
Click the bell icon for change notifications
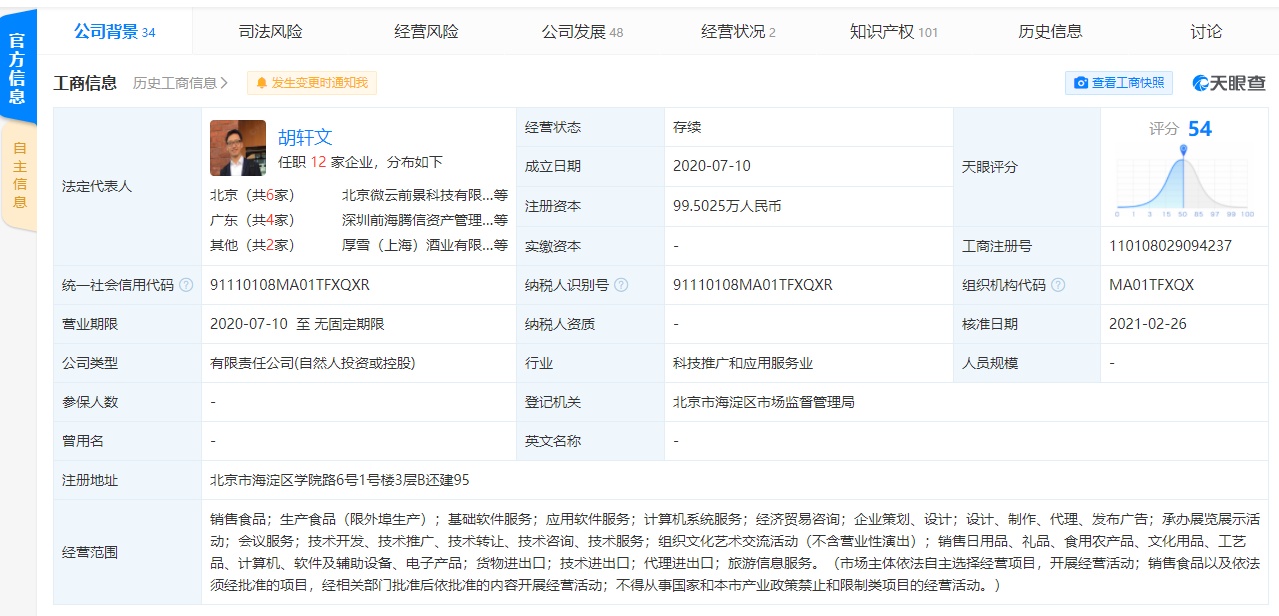262,83
